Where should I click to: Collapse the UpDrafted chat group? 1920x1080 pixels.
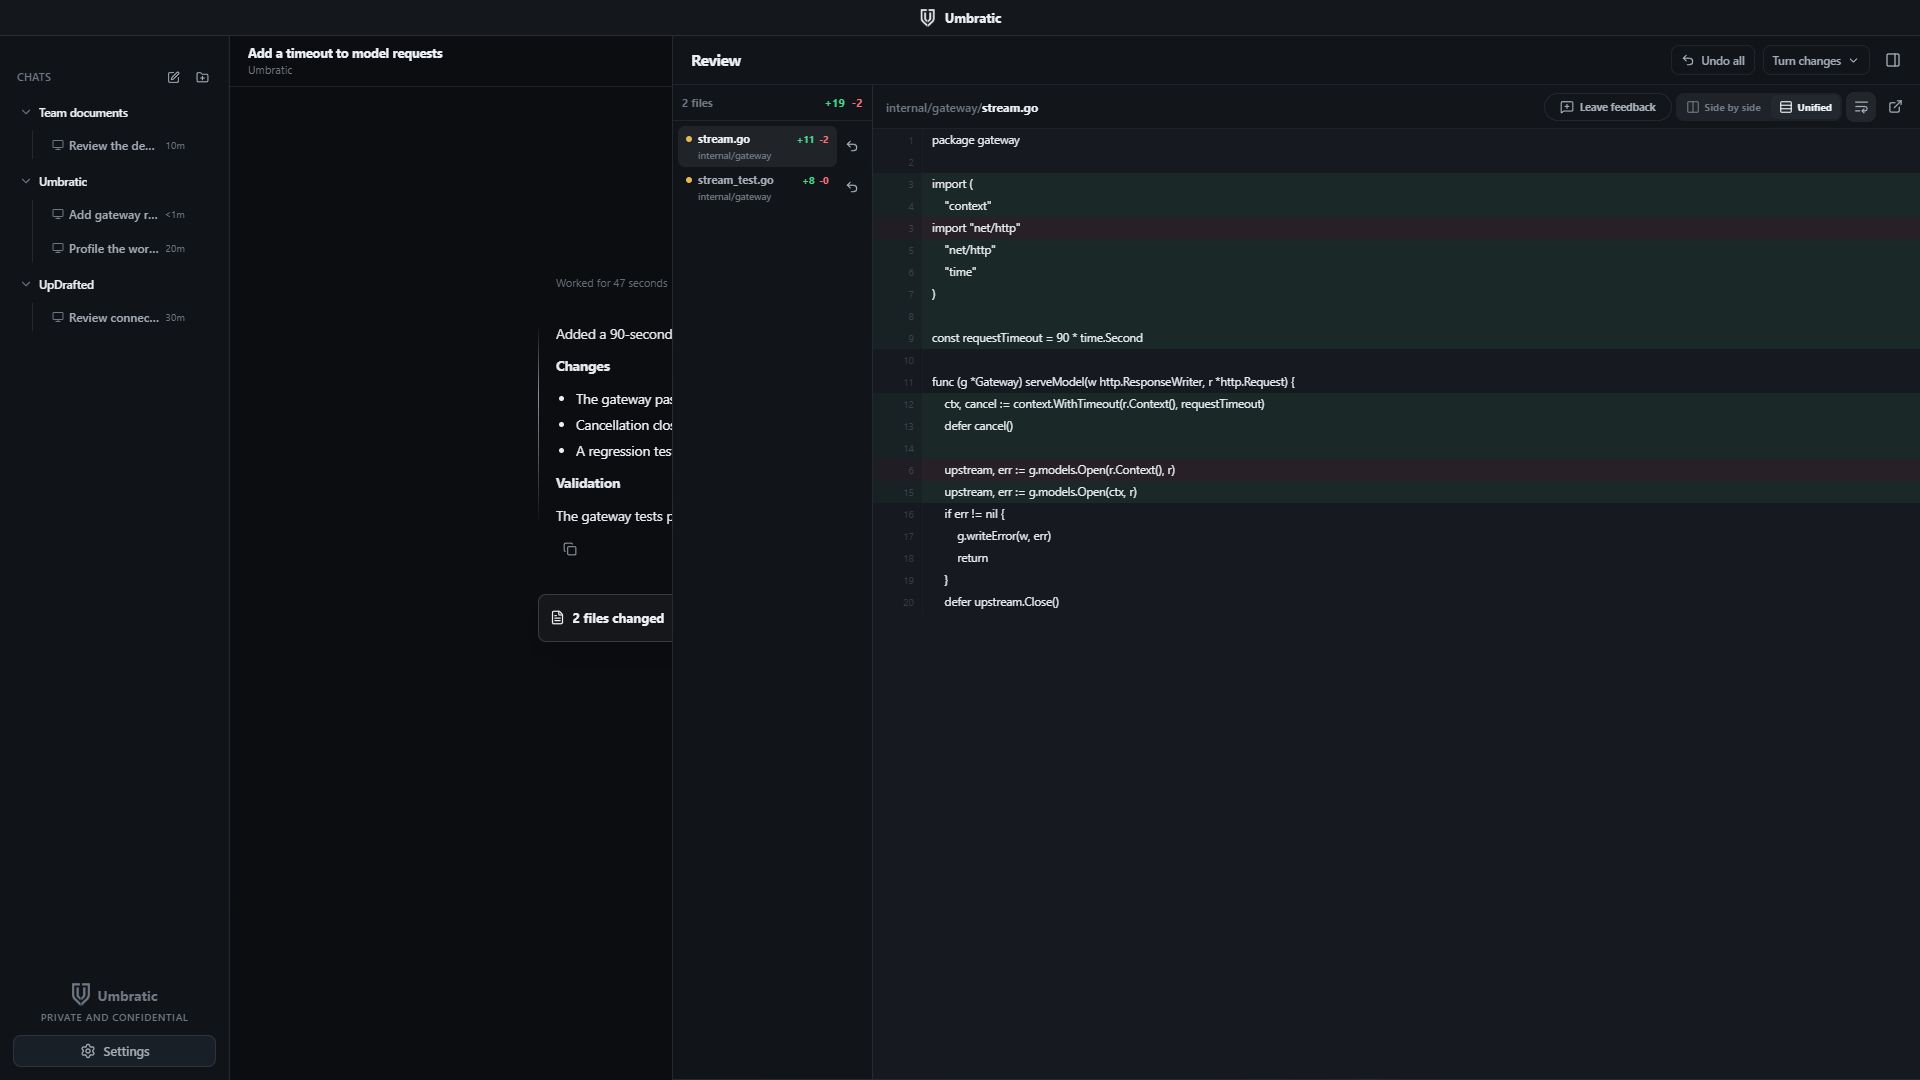26,285
